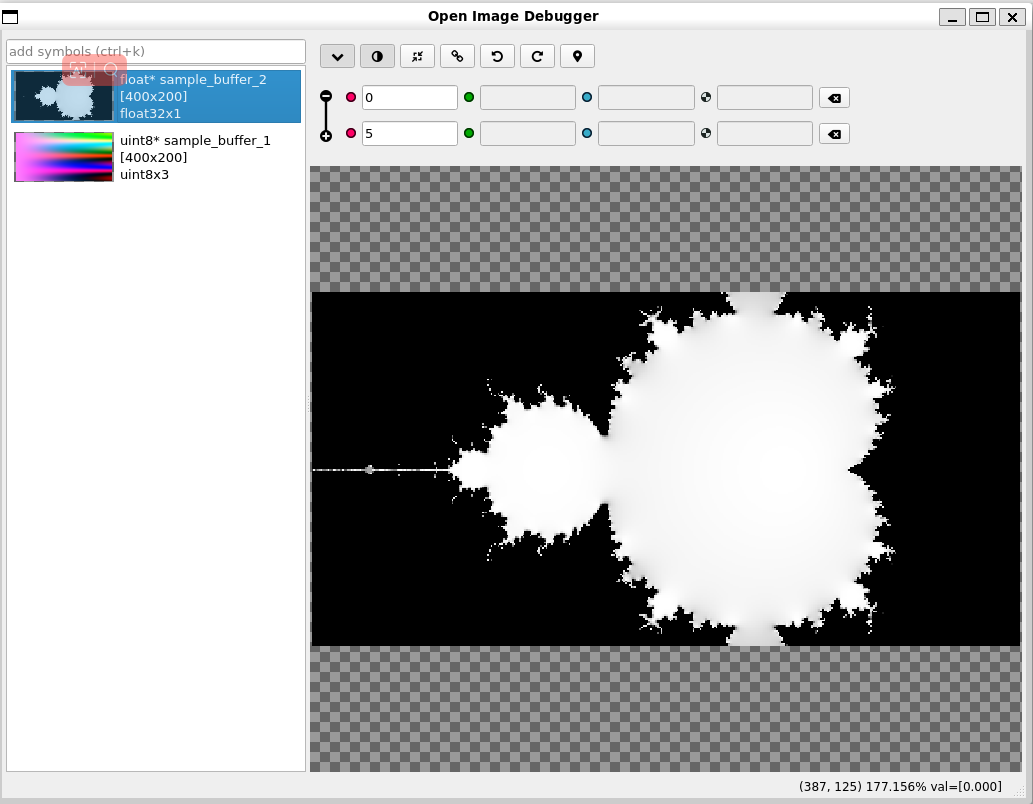Toggle the blue channel on the first contrast row

[x=587, y=97]
